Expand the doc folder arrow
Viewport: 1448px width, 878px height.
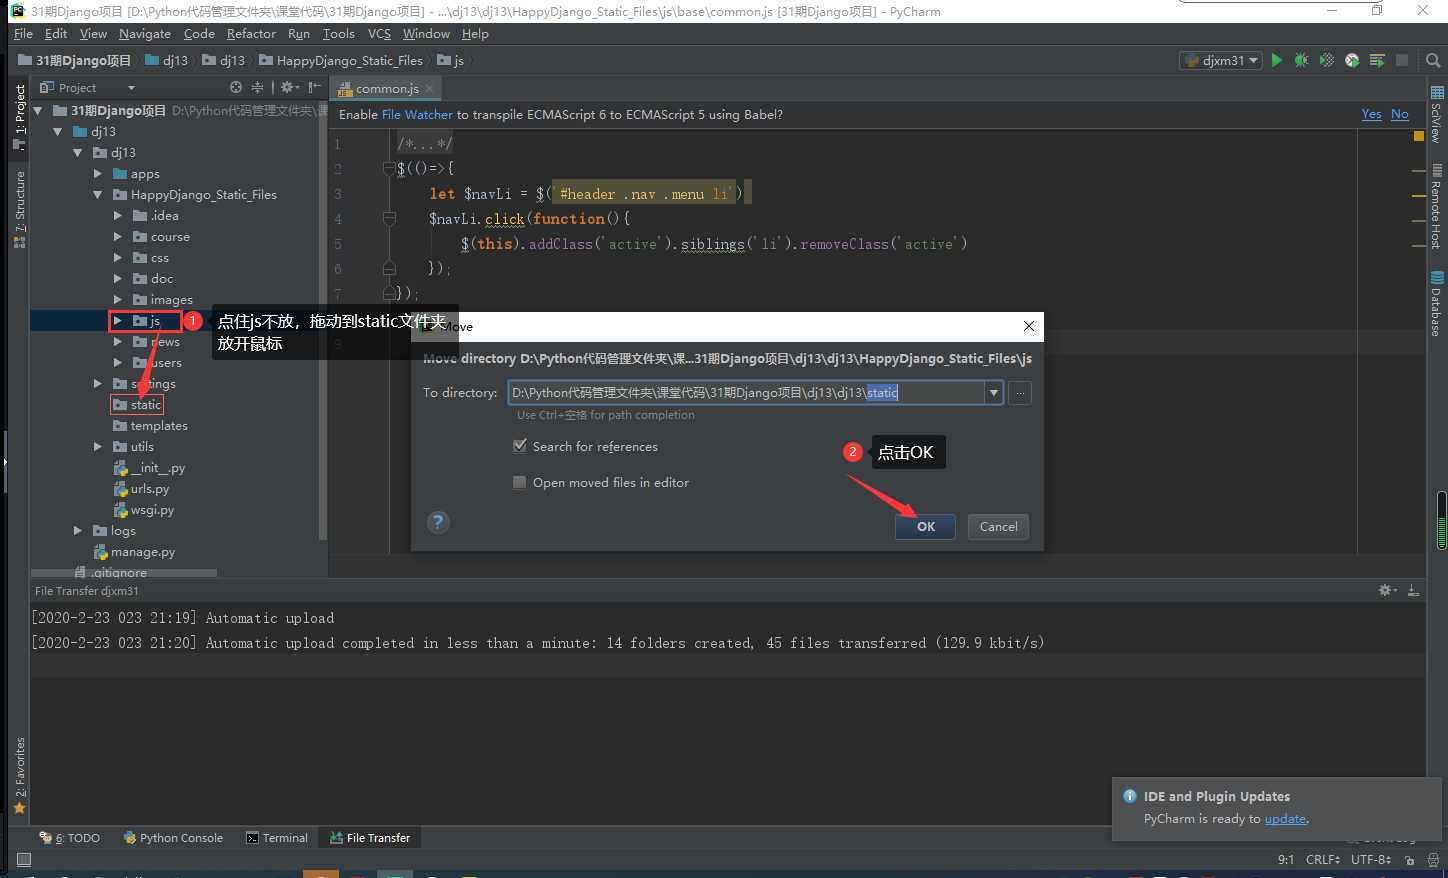pyautogui.click(x=118, y=278)
